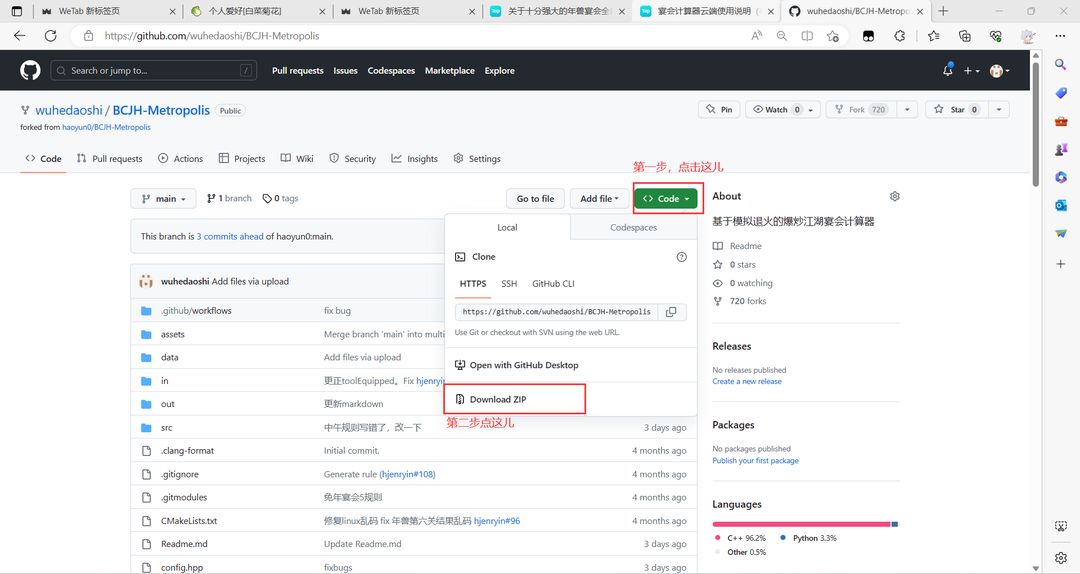The image size is (1080, 574).
Task: Open browser extensions puzzle icon
Action: click(x=900, y=36)
